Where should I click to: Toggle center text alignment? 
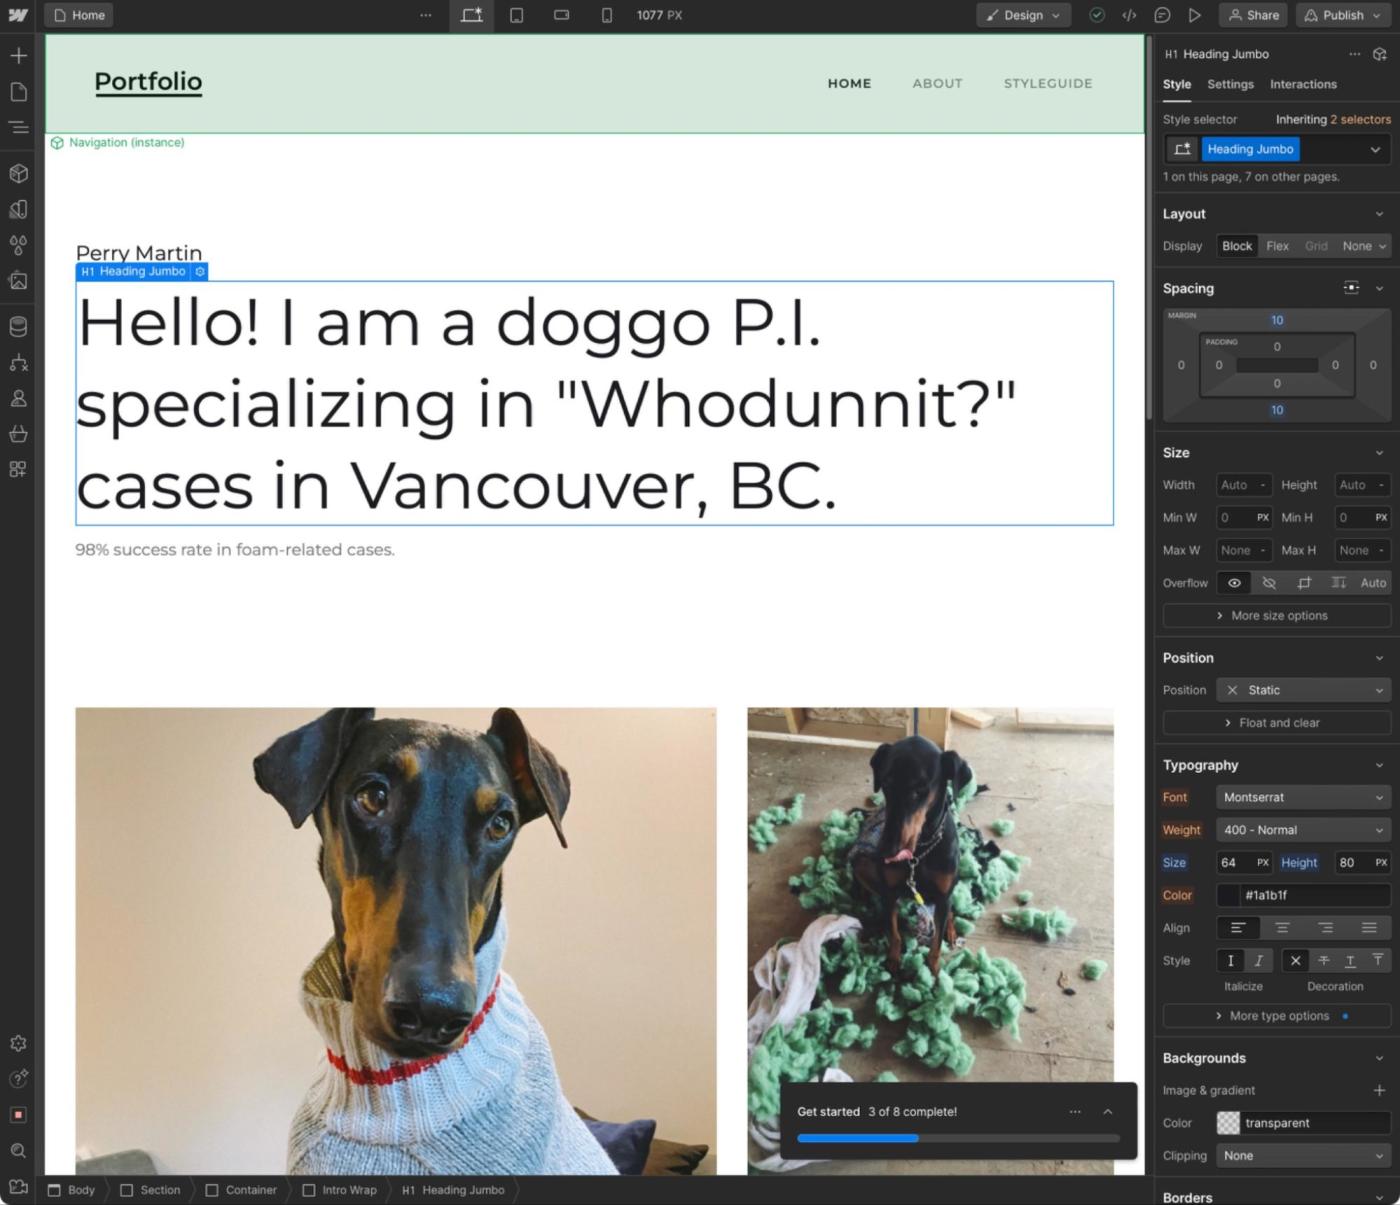coord(1282,928)
